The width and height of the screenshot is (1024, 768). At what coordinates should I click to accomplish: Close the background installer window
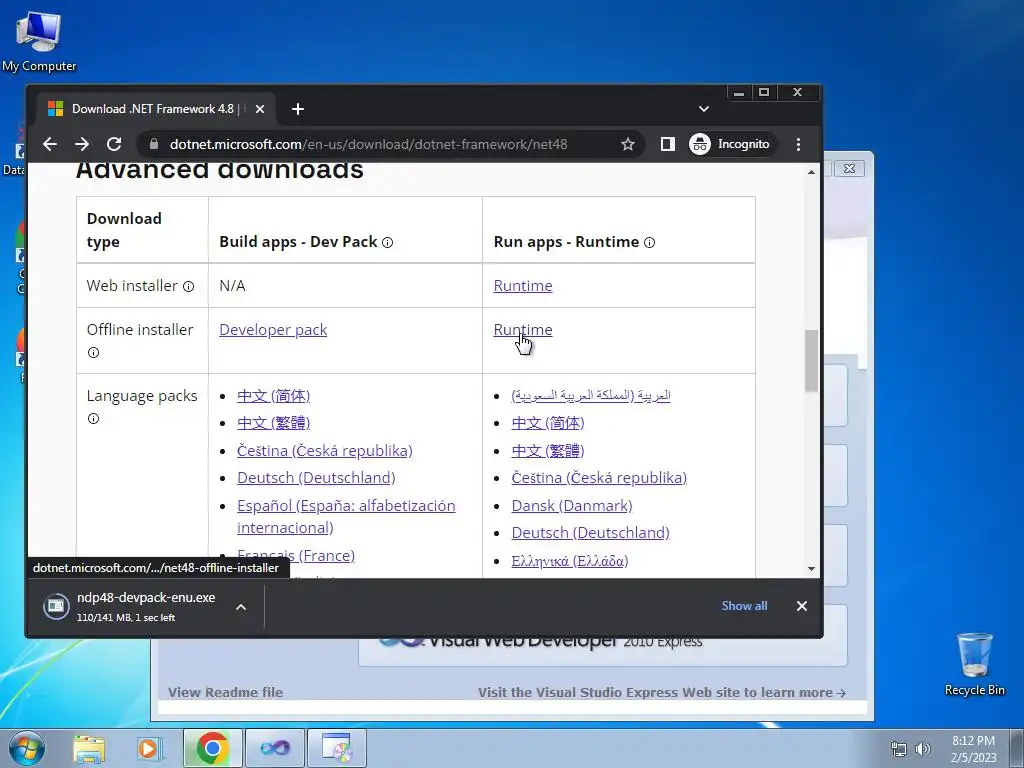[849, 168]
